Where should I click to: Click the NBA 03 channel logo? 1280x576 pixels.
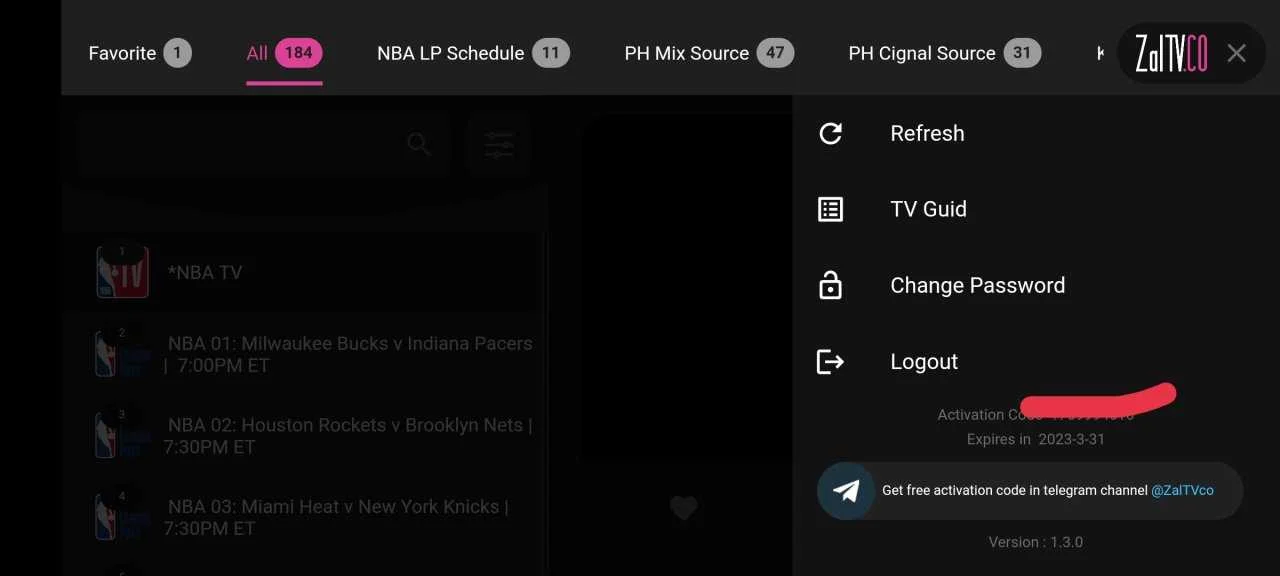tap(123, 517)
